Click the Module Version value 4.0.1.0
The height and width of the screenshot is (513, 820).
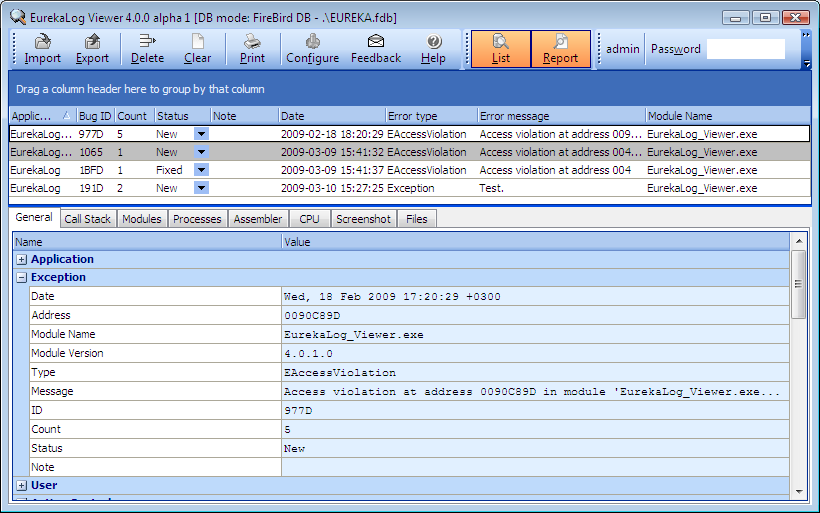pyautogui.click(x=309, y=354)
